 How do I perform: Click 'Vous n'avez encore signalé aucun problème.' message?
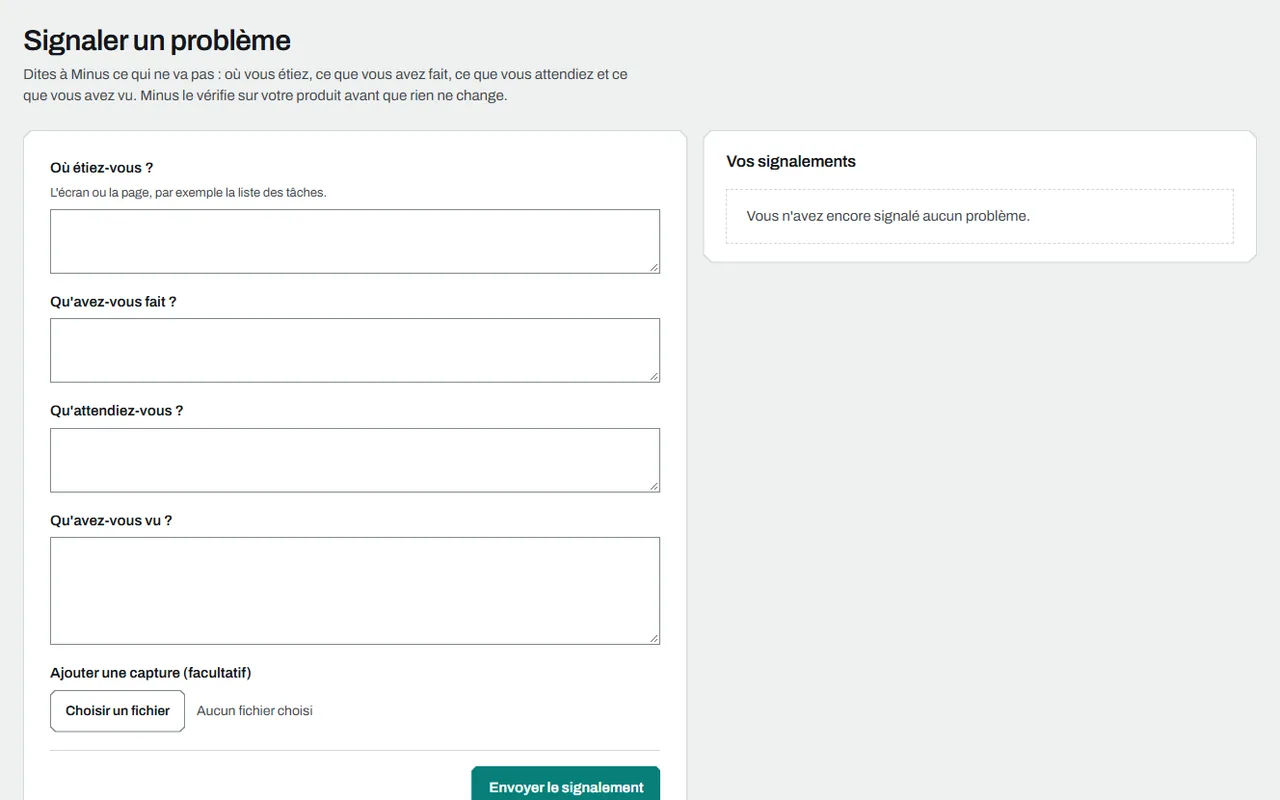(888, 216)
